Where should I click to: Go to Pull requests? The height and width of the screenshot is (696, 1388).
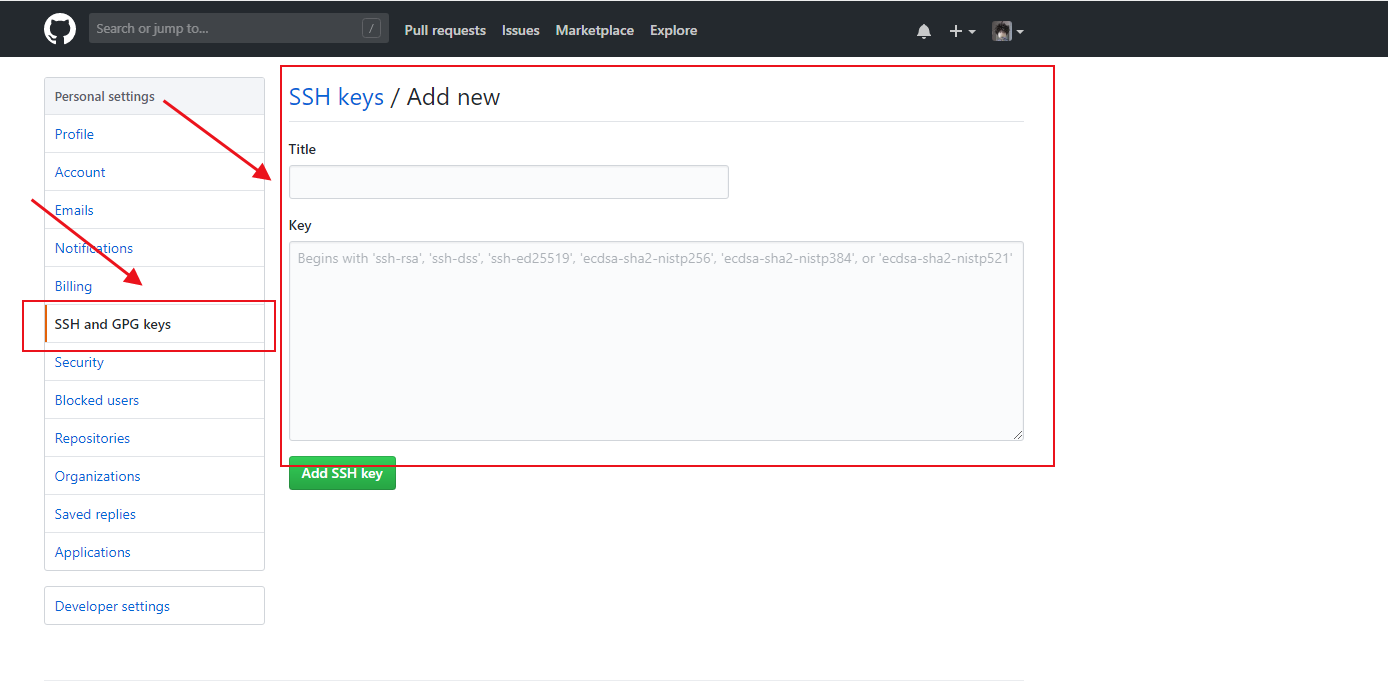[445, 30]
